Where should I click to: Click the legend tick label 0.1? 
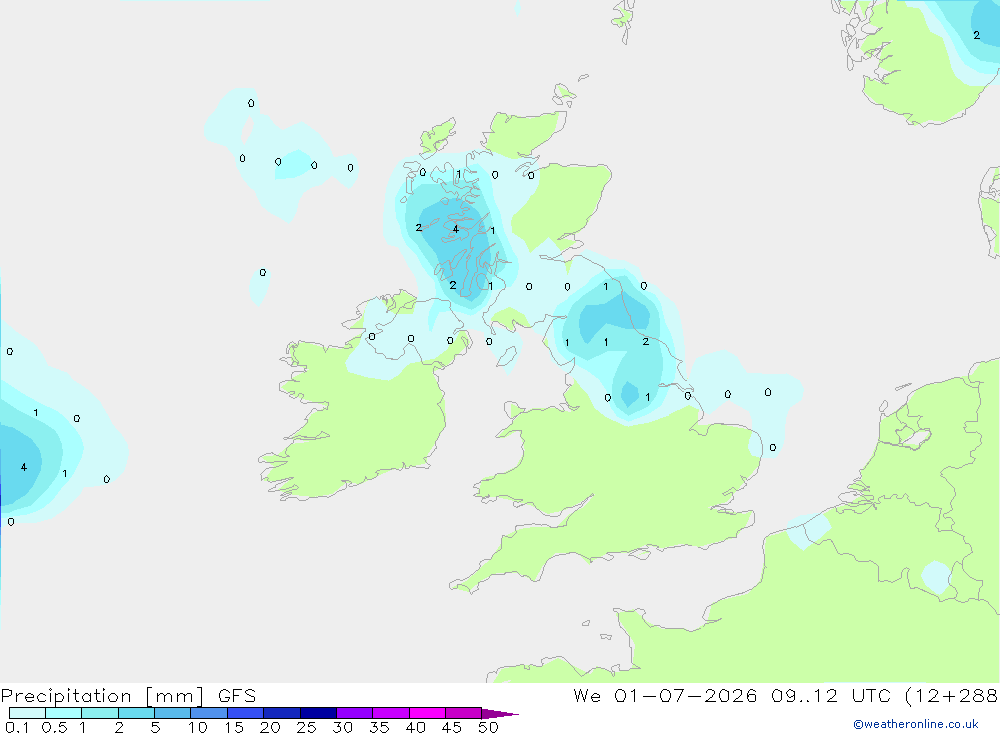pos(17,727)
